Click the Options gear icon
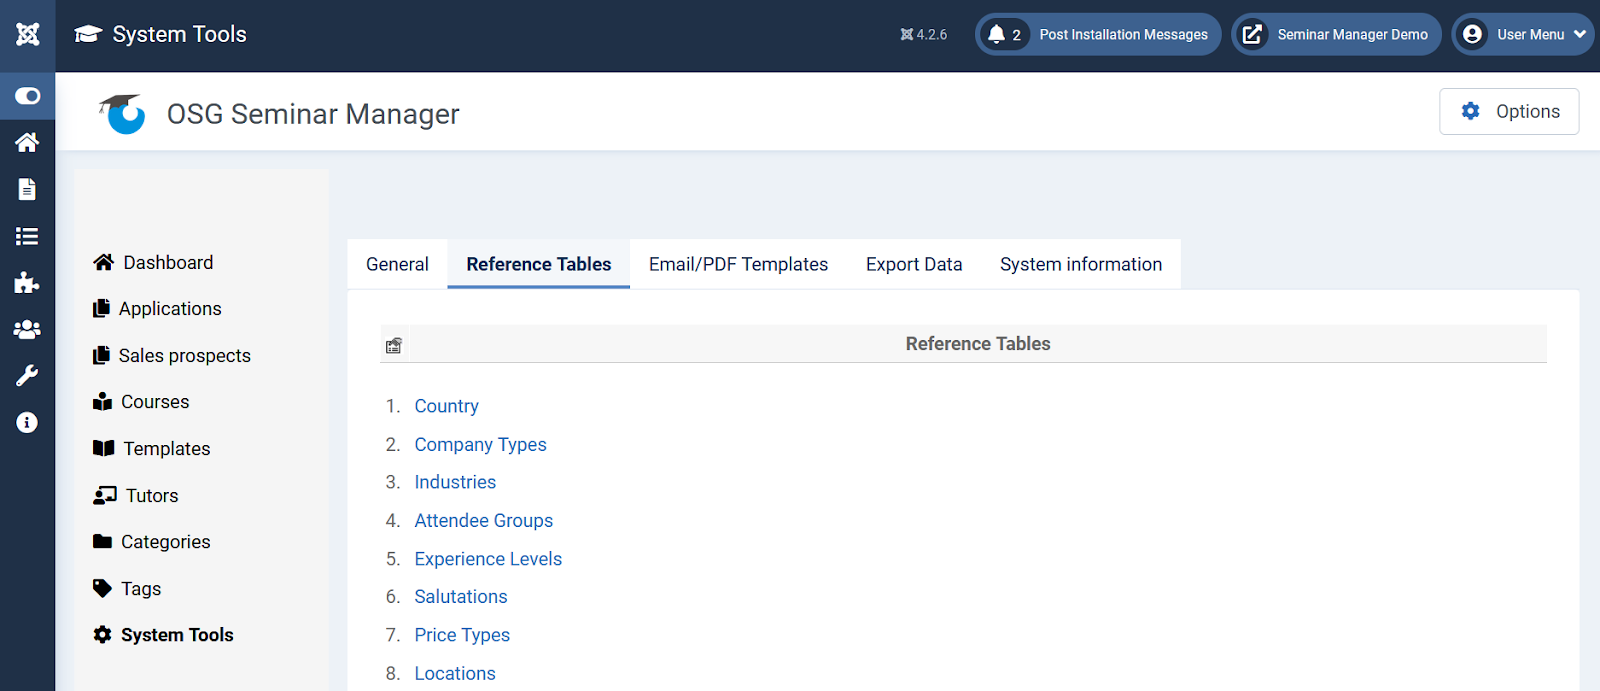The image size is (1600, 691). [x=1470, y=111]
